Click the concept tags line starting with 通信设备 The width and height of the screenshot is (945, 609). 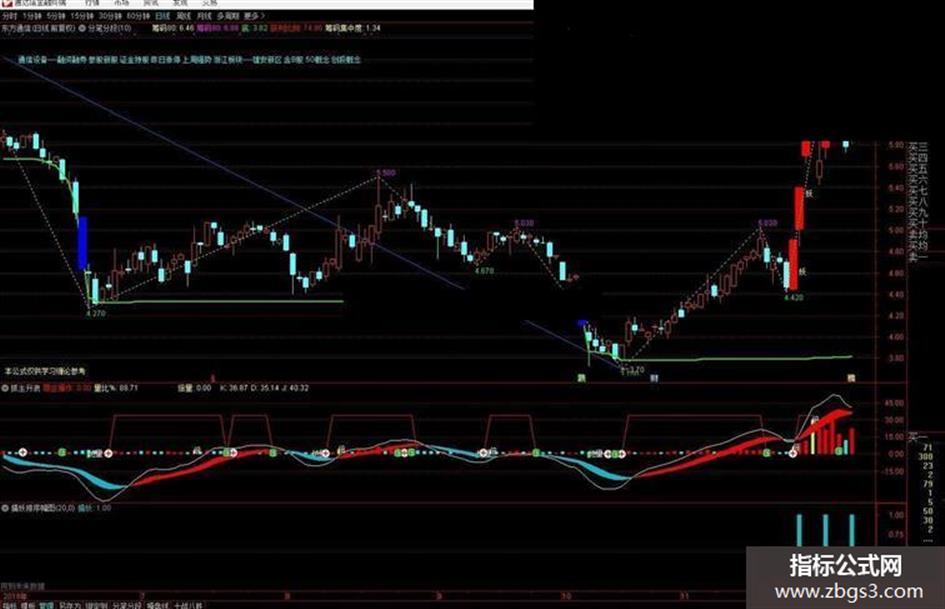tap(189, 60)
